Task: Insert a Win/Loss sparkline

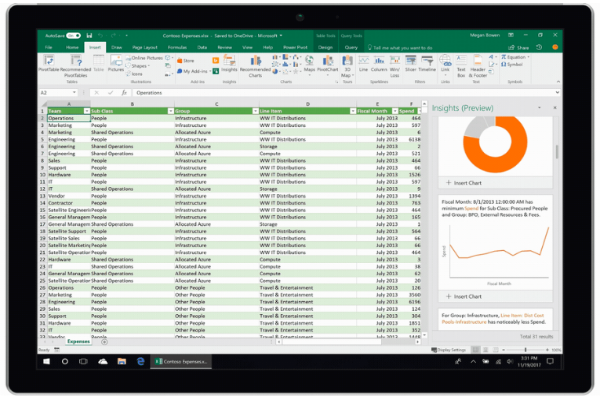Action: 395,66
